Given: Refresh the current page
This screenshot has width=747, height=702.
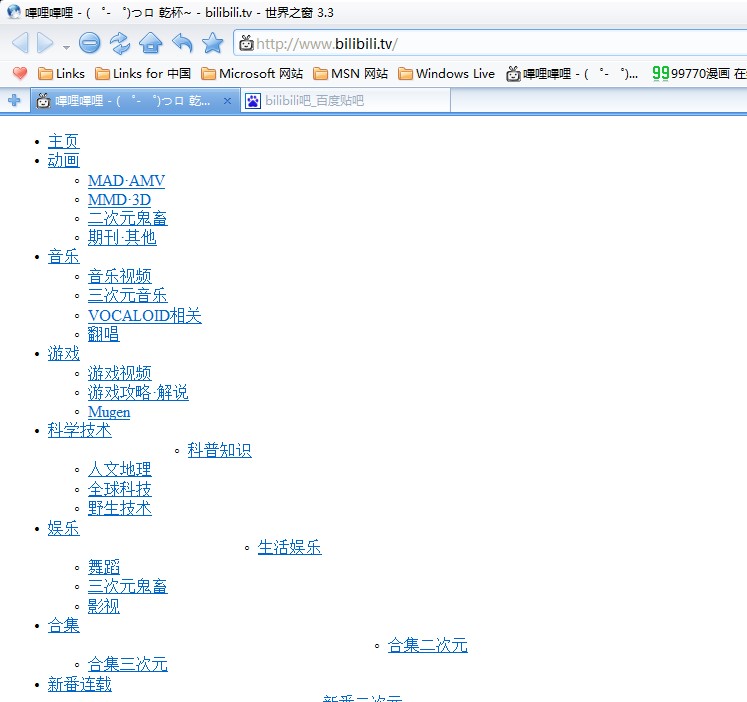Looking at the screenshot, I should point(120,43).
